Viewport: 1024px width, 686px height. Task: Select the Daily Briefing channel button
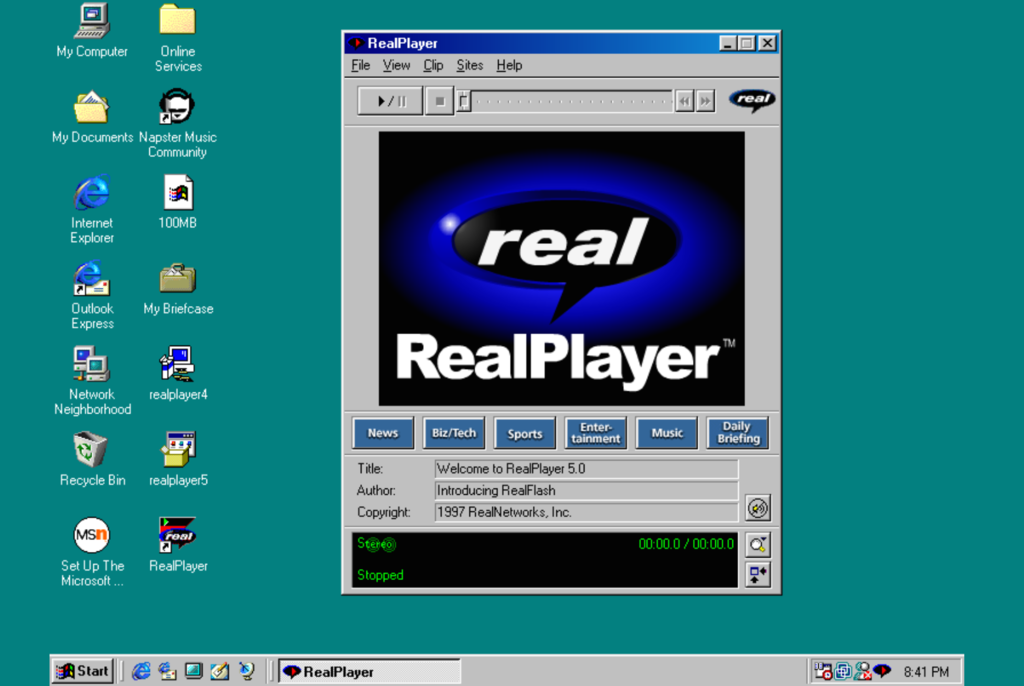click(x=738, y=433)
